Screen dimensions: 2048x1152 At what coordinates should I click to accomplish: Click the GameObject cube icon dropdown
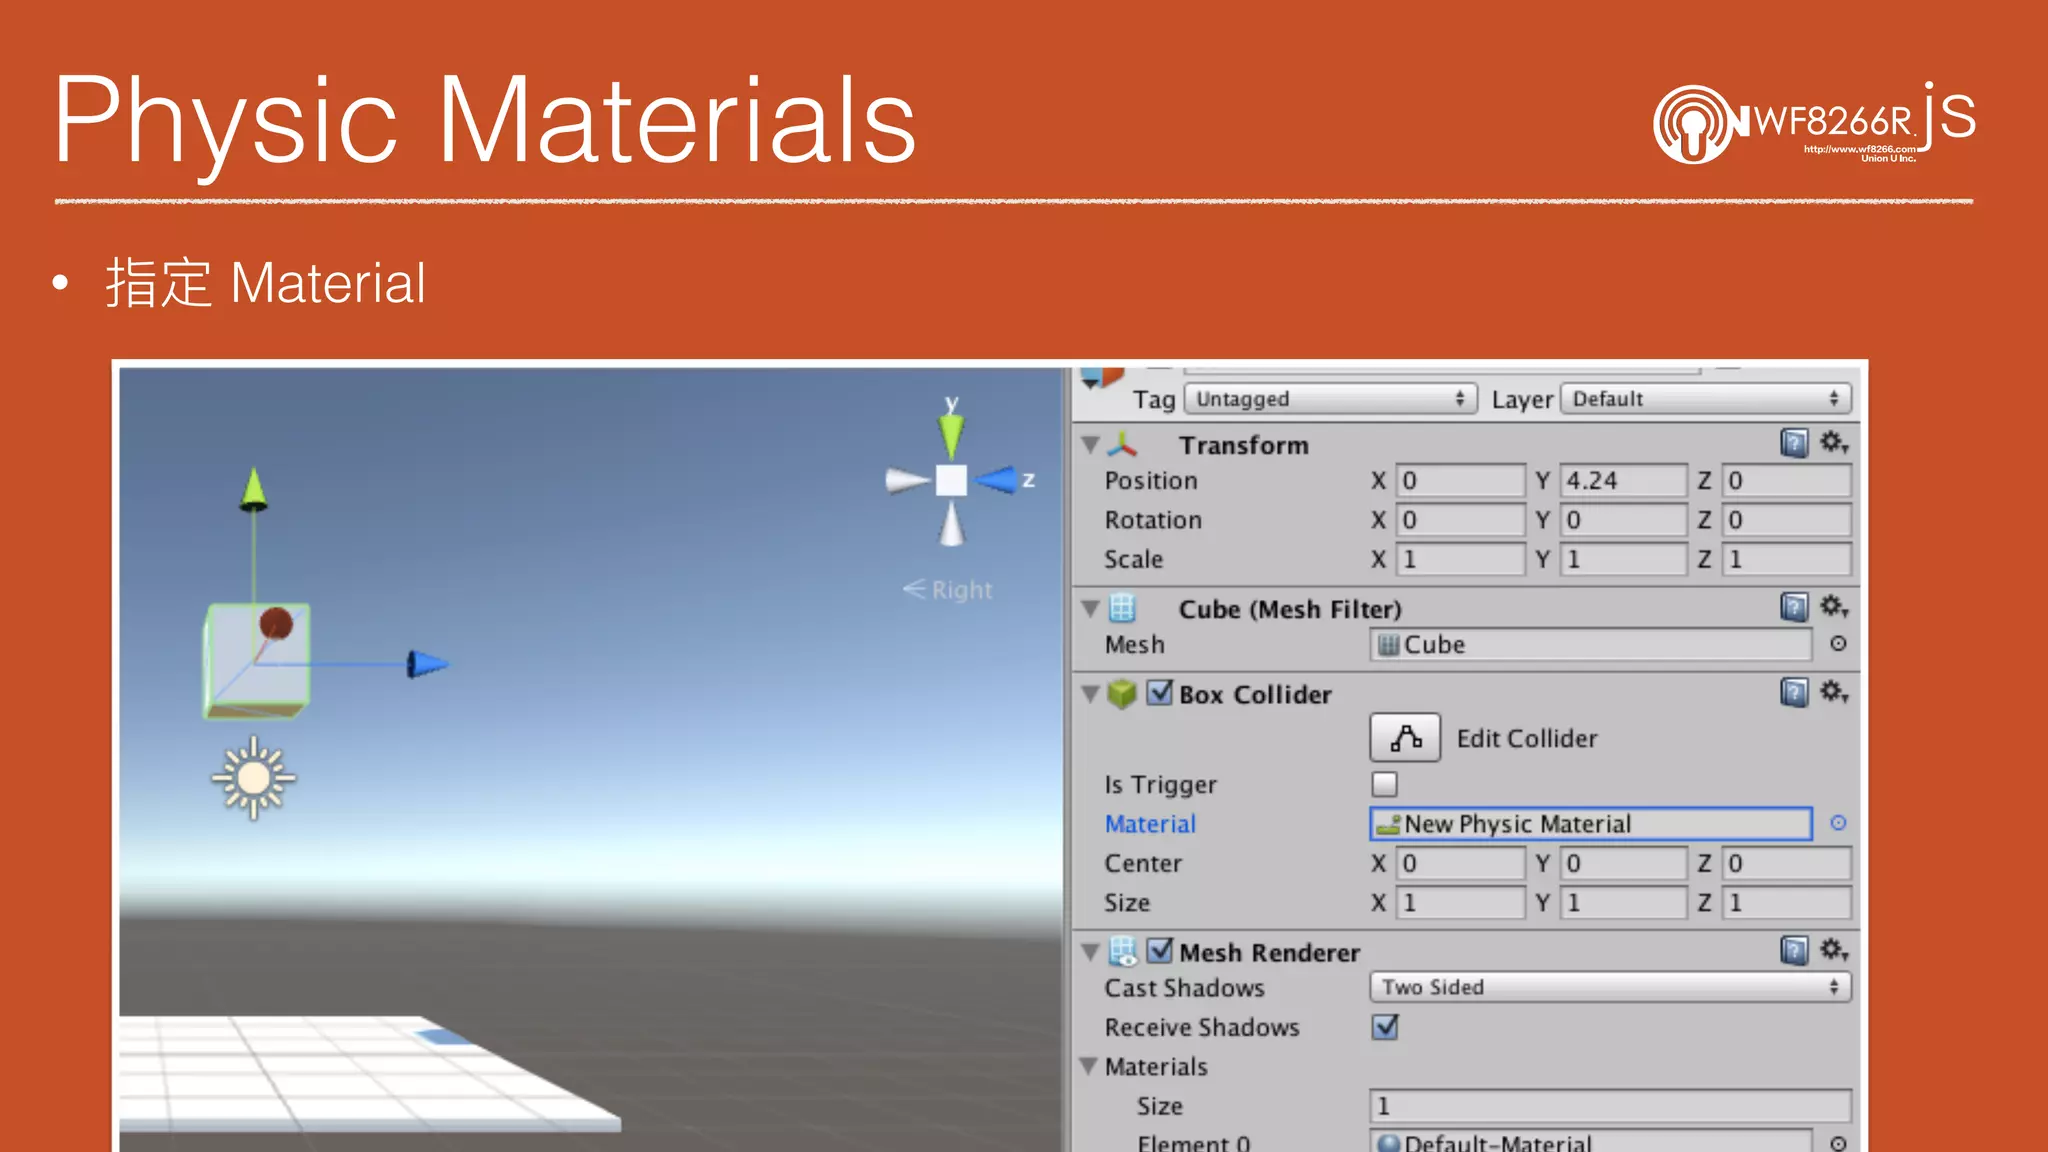click(1102, 379)
